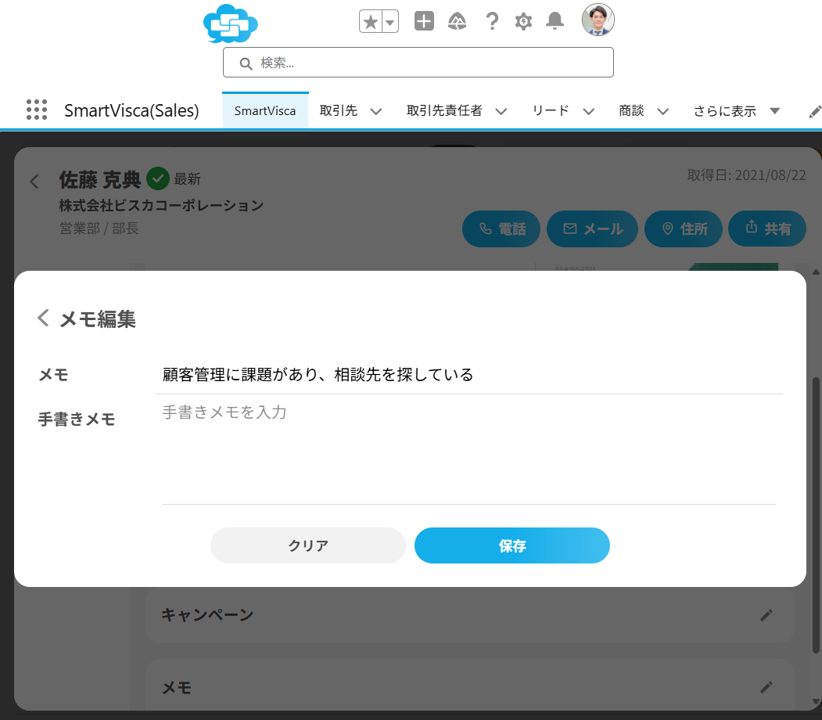This screenshot has height=720, width=822.
Task: Open the Help question mark icon
Action: [x=491, y=21]
